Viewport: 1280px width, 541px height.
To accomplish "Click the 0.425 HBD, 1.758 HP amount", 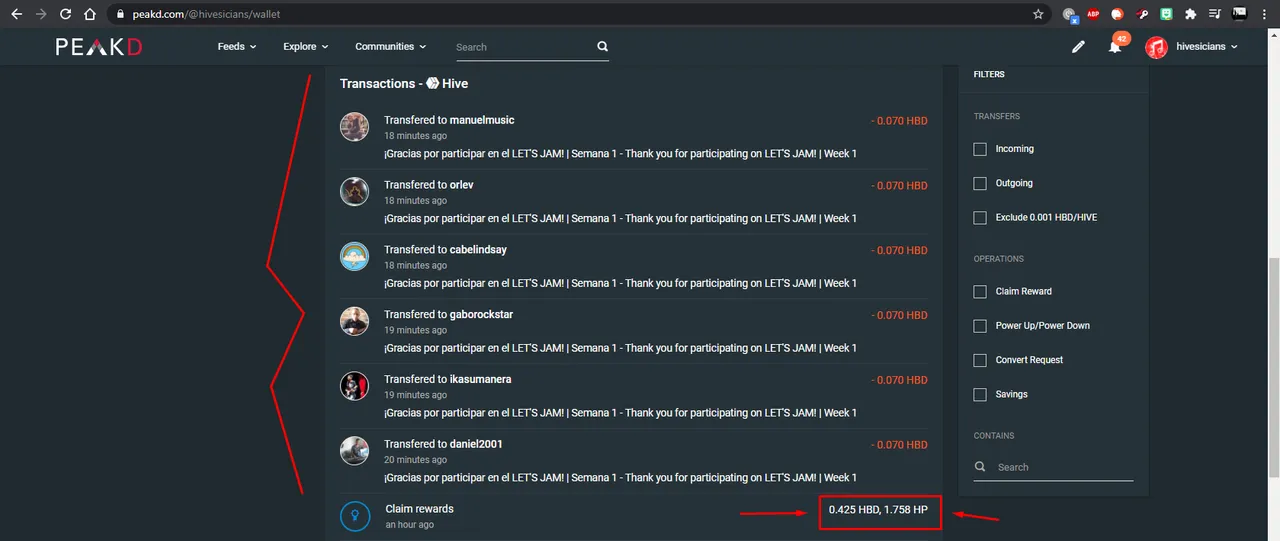I will click(x=878, y=510).
